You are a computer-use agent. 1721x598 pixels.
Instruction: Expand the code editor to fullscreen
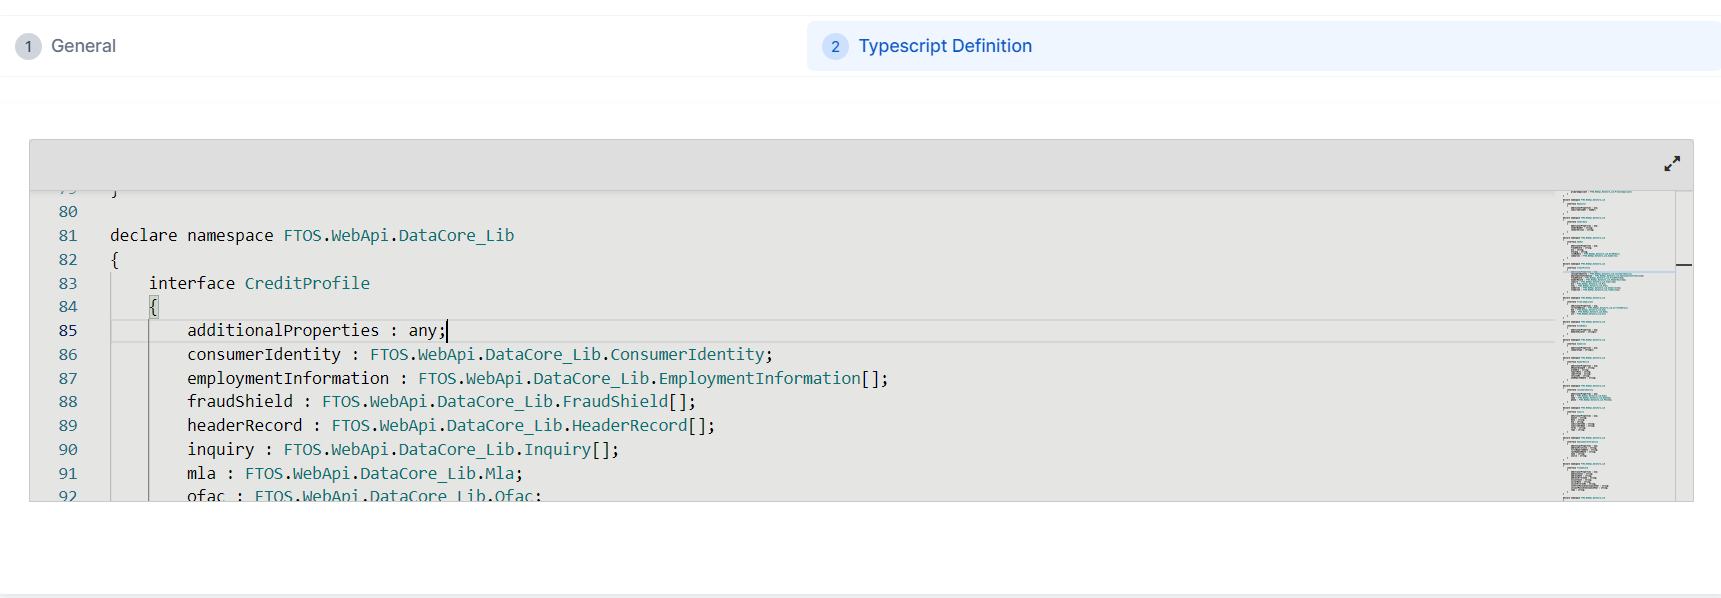[1671, 164]
